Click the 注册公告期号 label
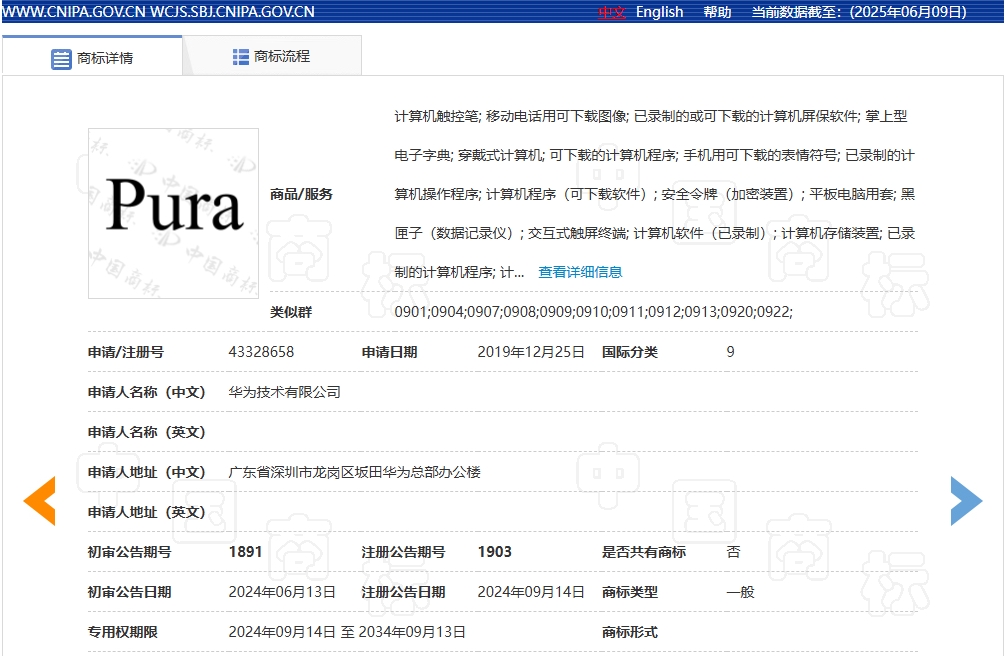Viewport: 1007px width, 656px height. click(403, 552)
